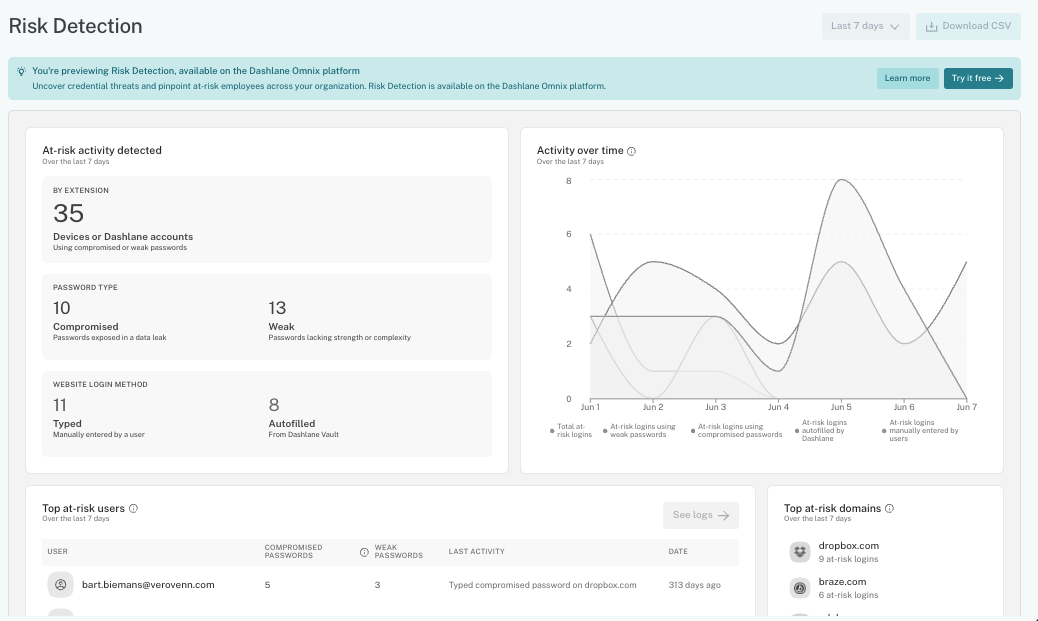Toggle At-risk logins autofilled by Dashlane legend

tap(821, 430)
